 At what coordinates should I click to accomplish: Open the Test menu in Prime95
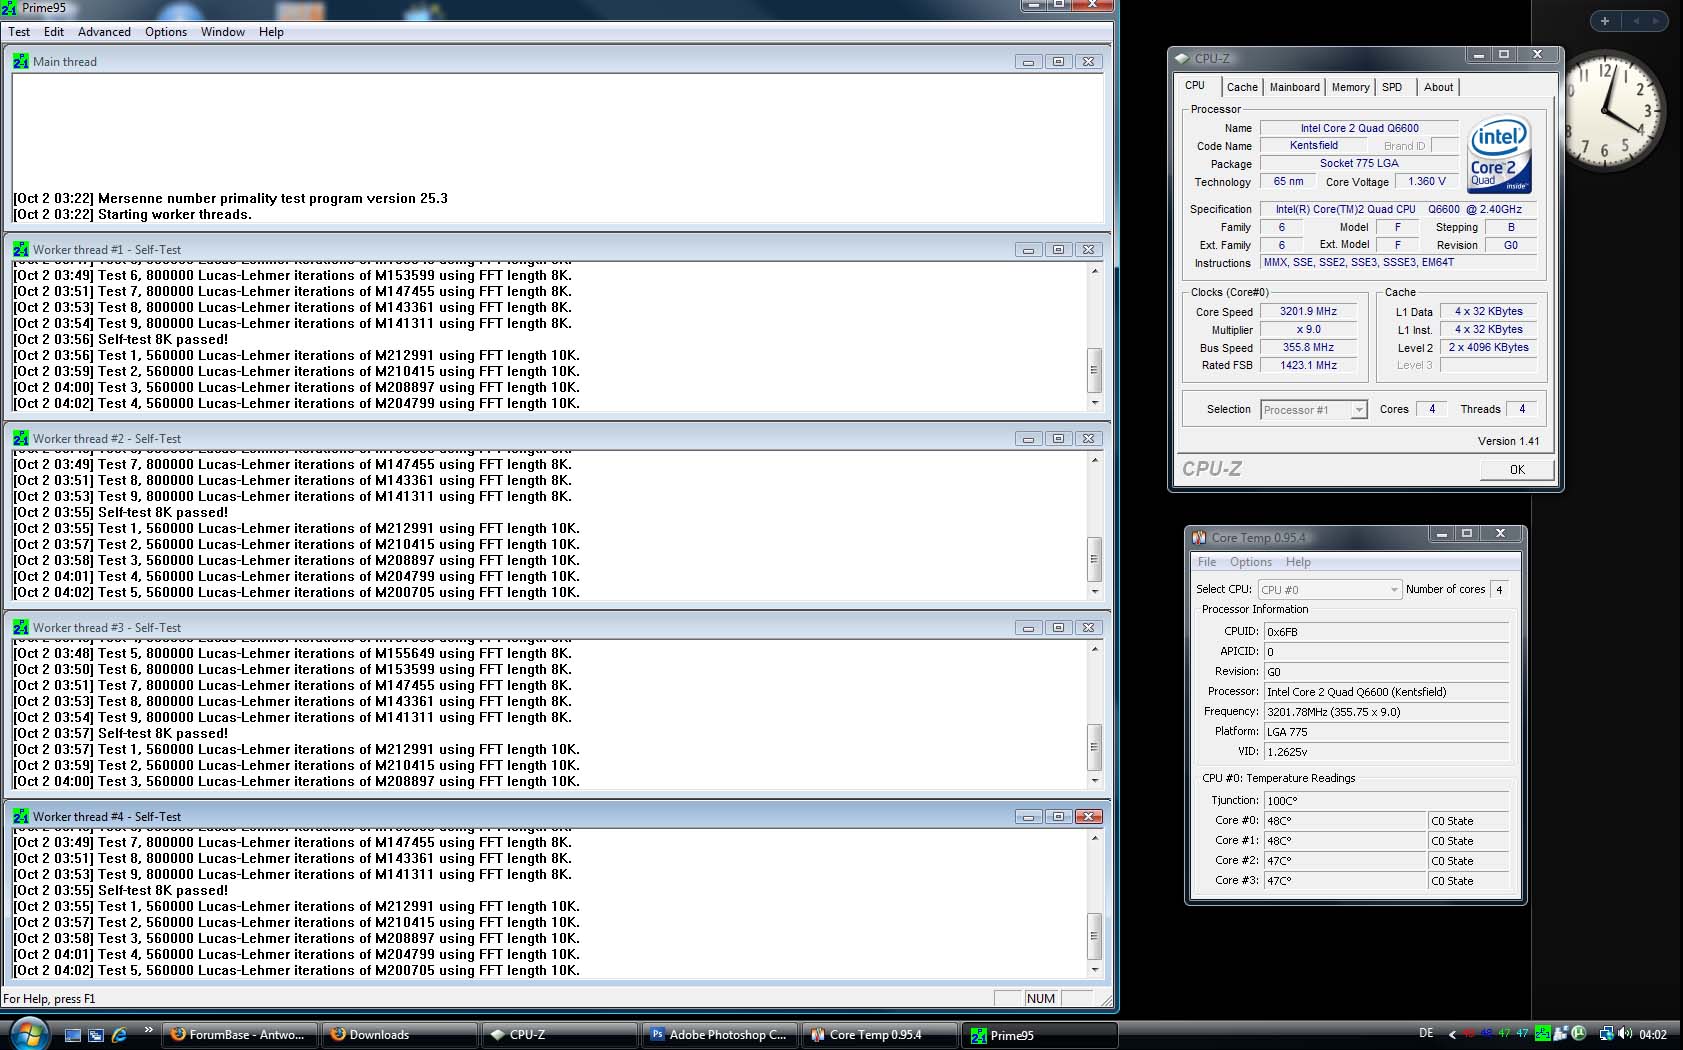point(19,32)
